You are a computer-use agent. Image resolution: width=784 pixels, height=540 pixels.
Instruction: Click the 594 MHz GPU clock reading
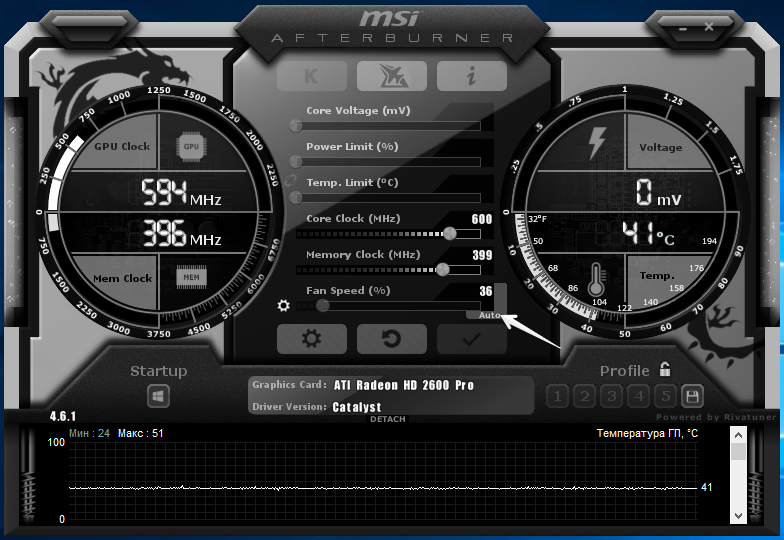(181, 193)
